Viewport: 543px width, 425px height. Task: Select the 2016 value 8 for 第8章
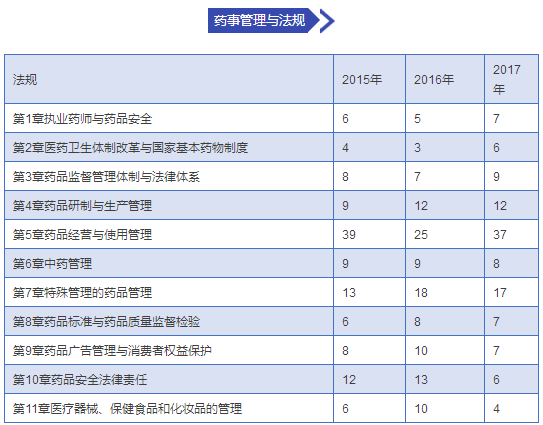click(417, 322)
